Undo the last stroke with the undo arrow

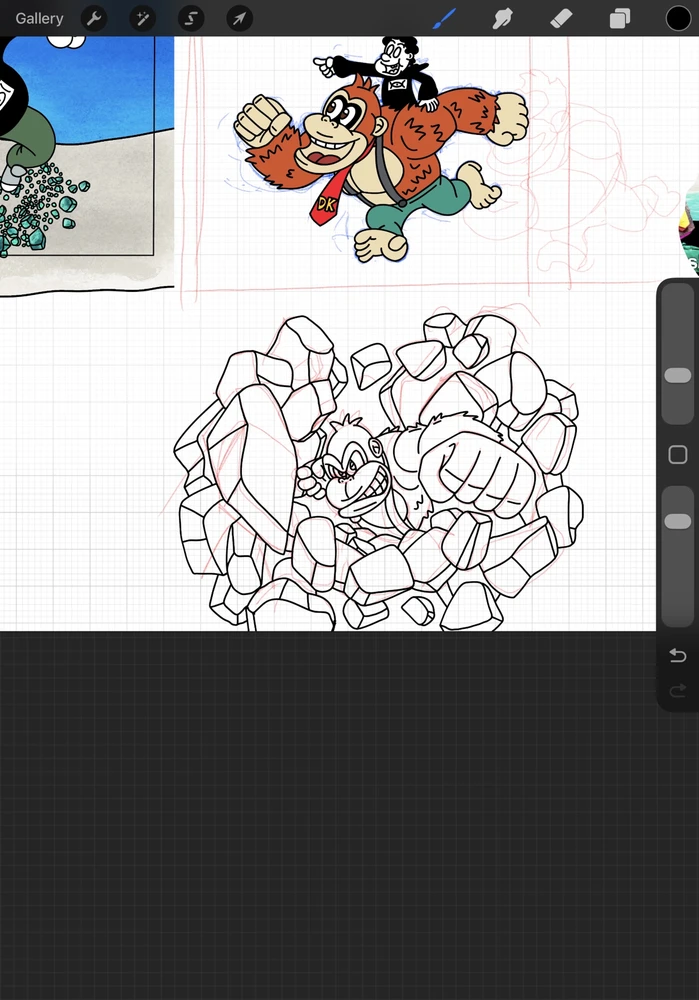pyautogui.click(x=678, y=655)
